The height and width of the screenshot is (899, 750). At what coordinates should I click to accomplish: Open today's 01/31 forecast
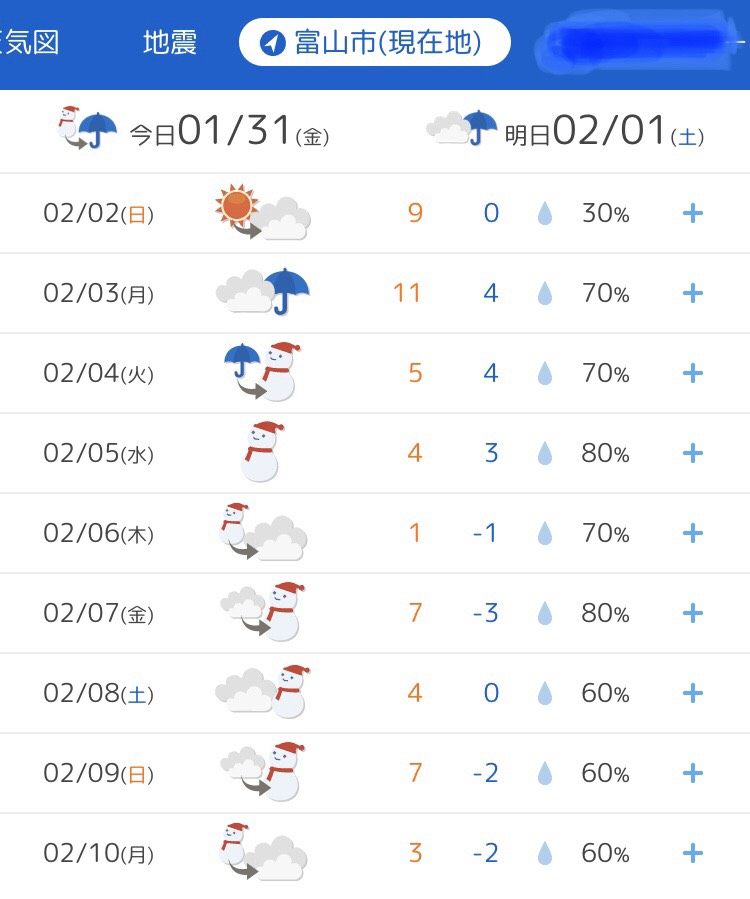click(194, 130)
